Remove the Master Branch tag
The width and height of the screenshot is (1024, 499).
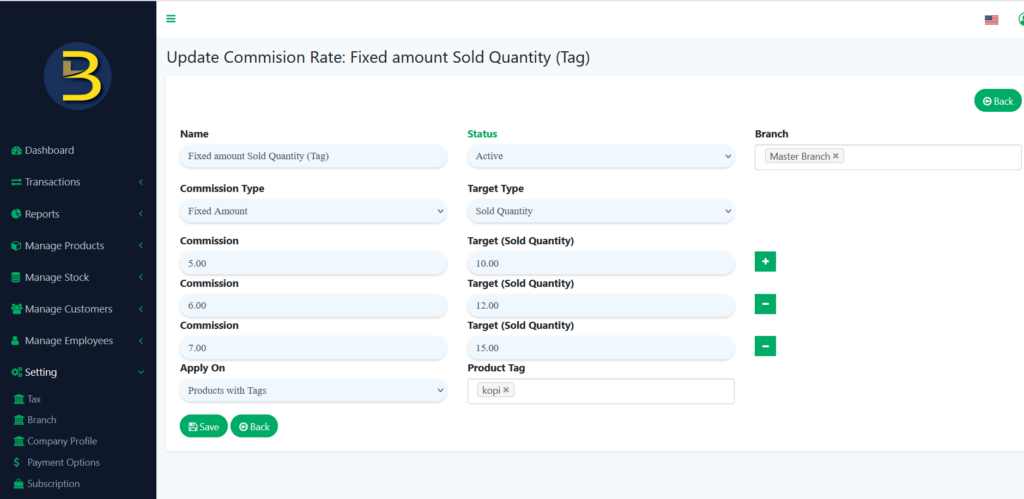click(x=836, y=156)
